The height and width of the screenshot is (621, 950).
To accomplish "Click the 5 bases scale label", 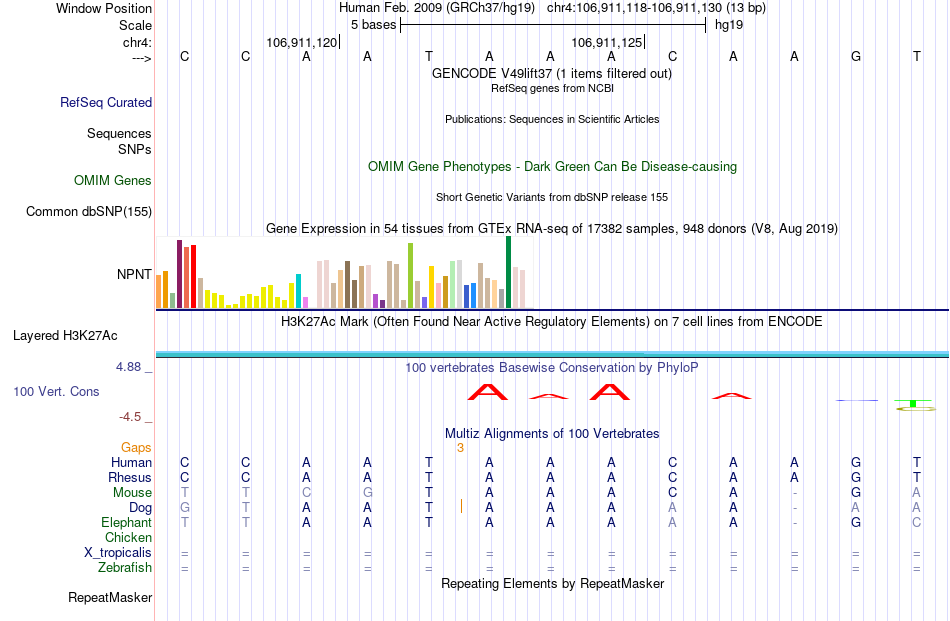I will click(373, 25).
